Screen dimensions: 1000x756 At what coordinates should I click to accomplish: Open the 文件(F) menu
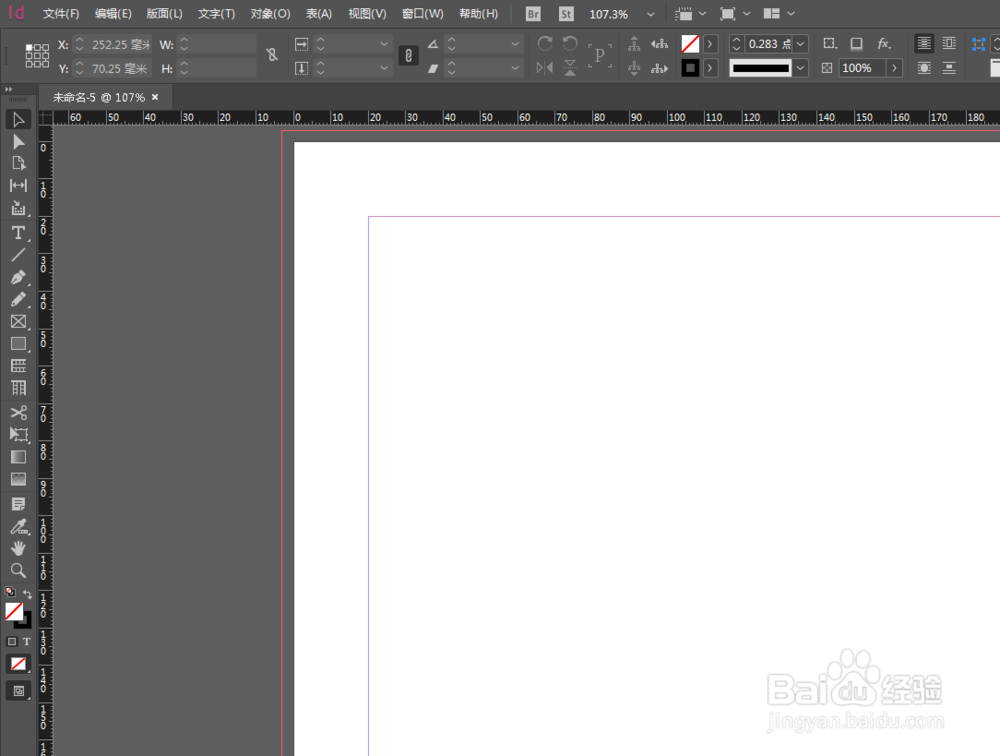point(61,14)
